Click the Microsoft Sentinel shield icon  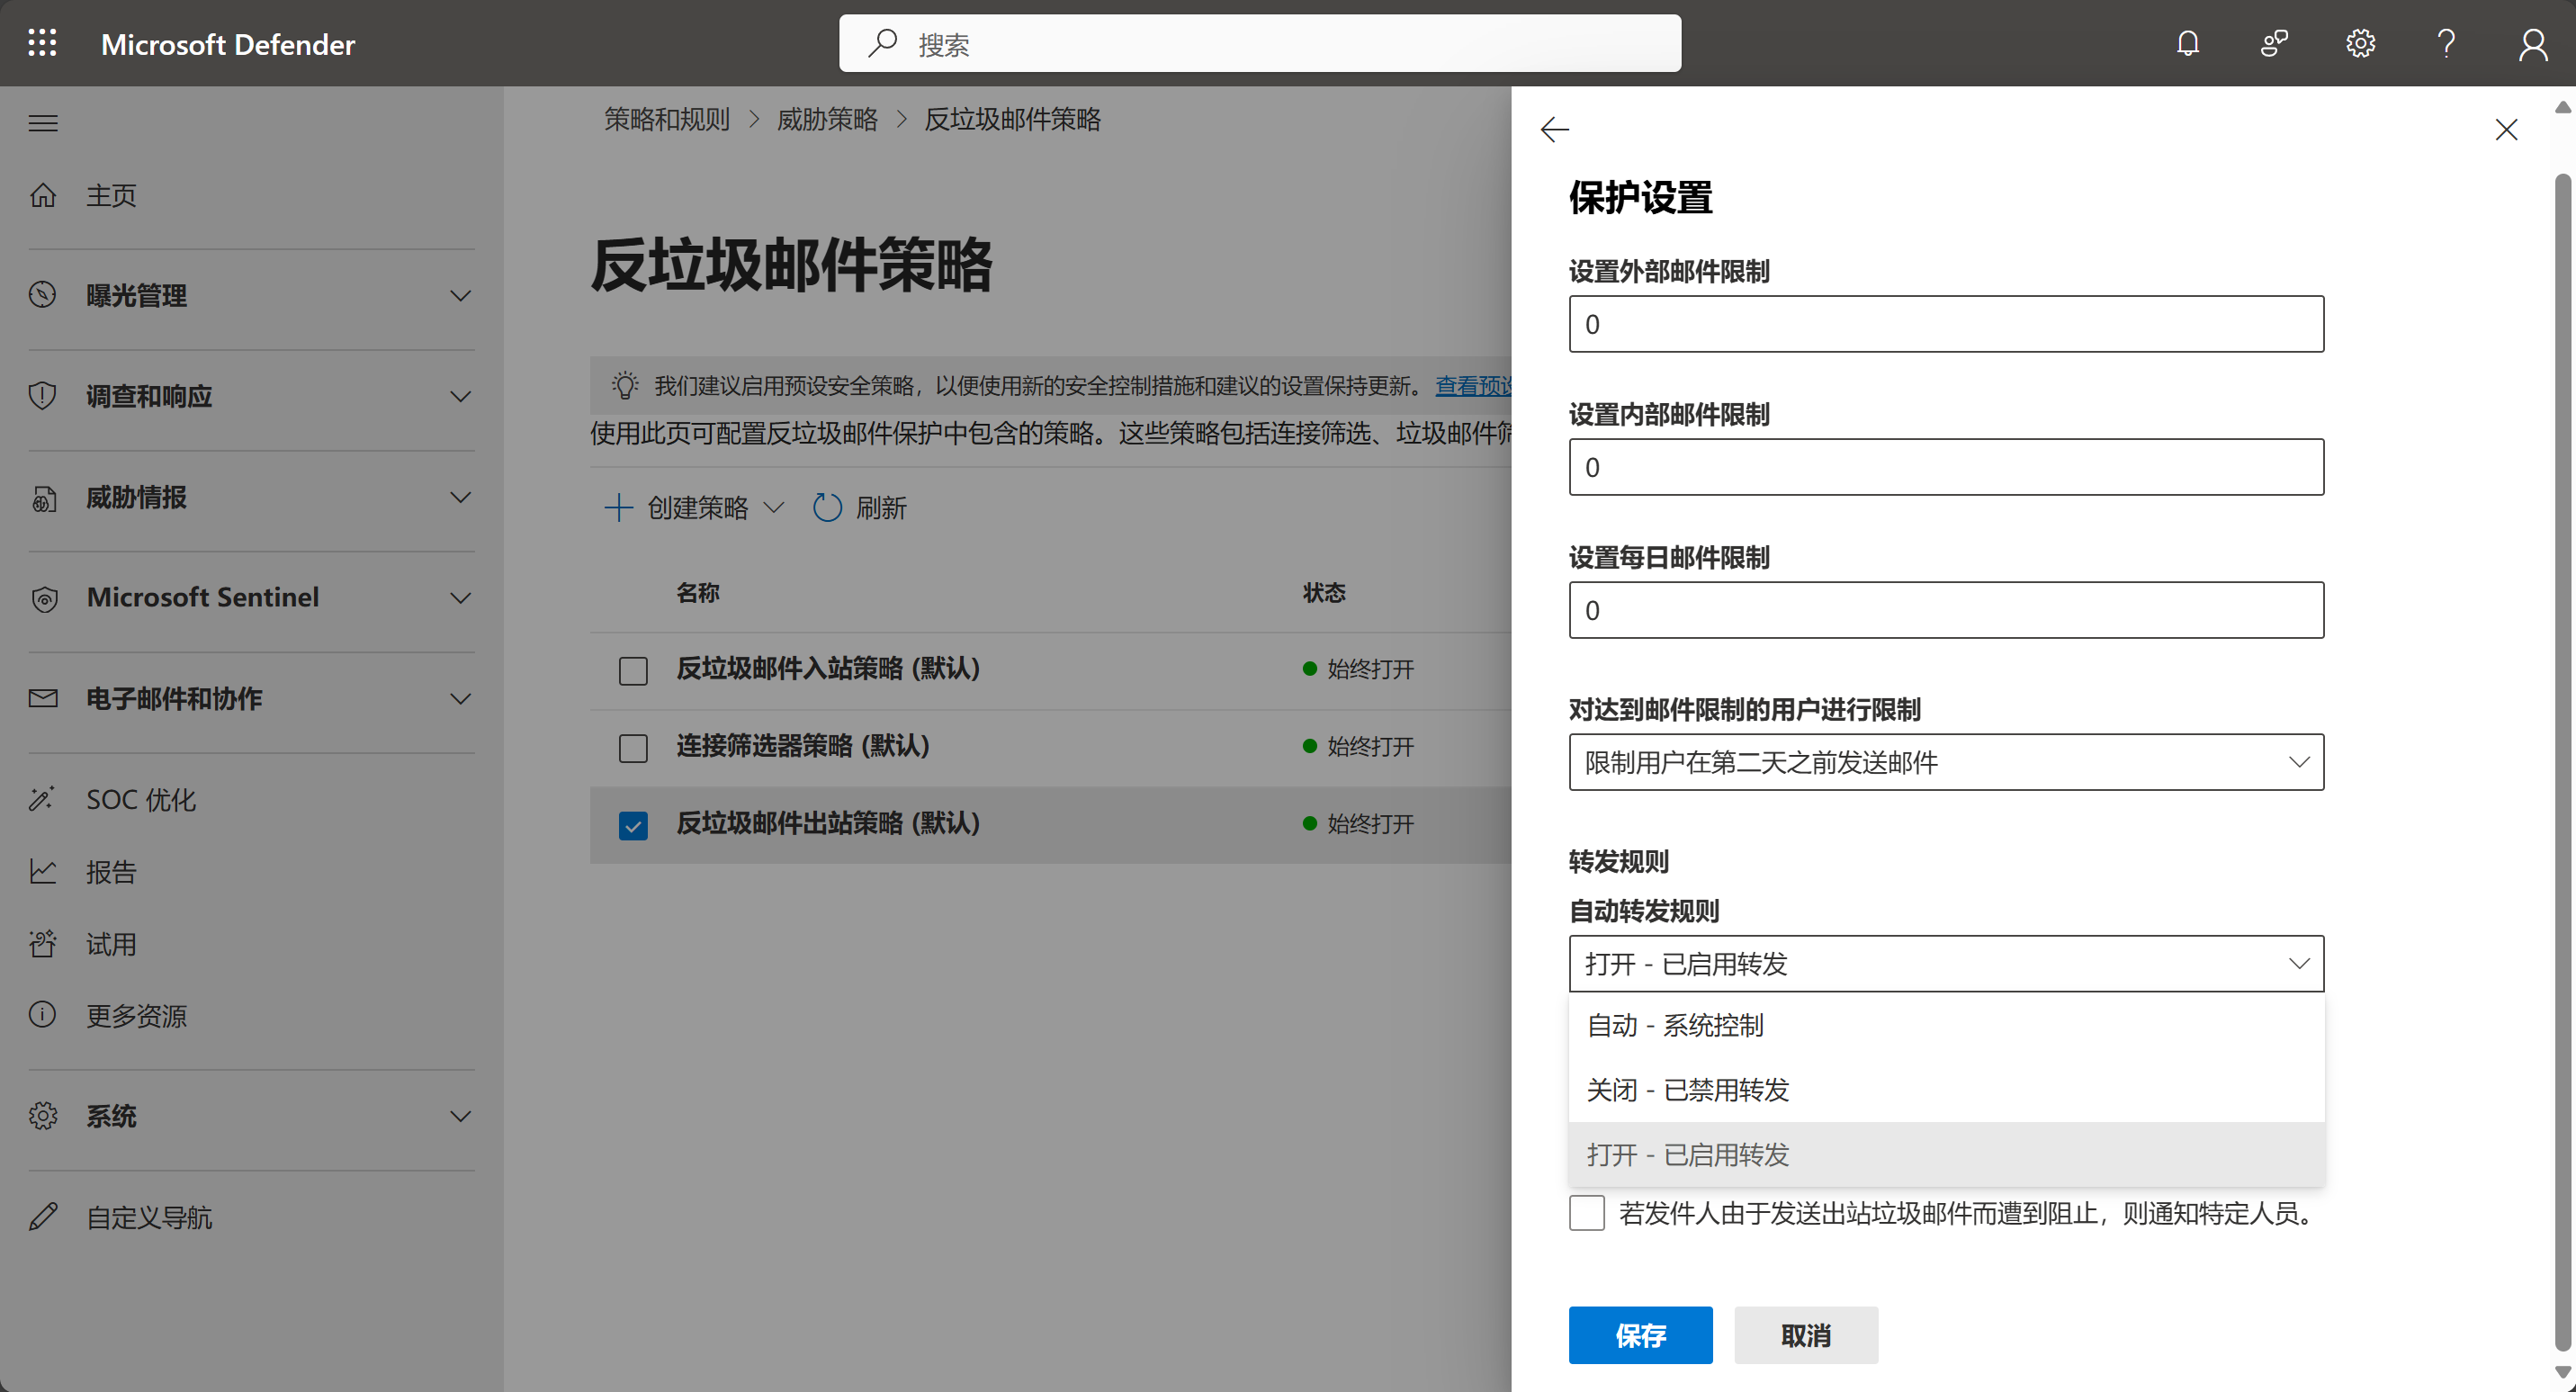43,598
